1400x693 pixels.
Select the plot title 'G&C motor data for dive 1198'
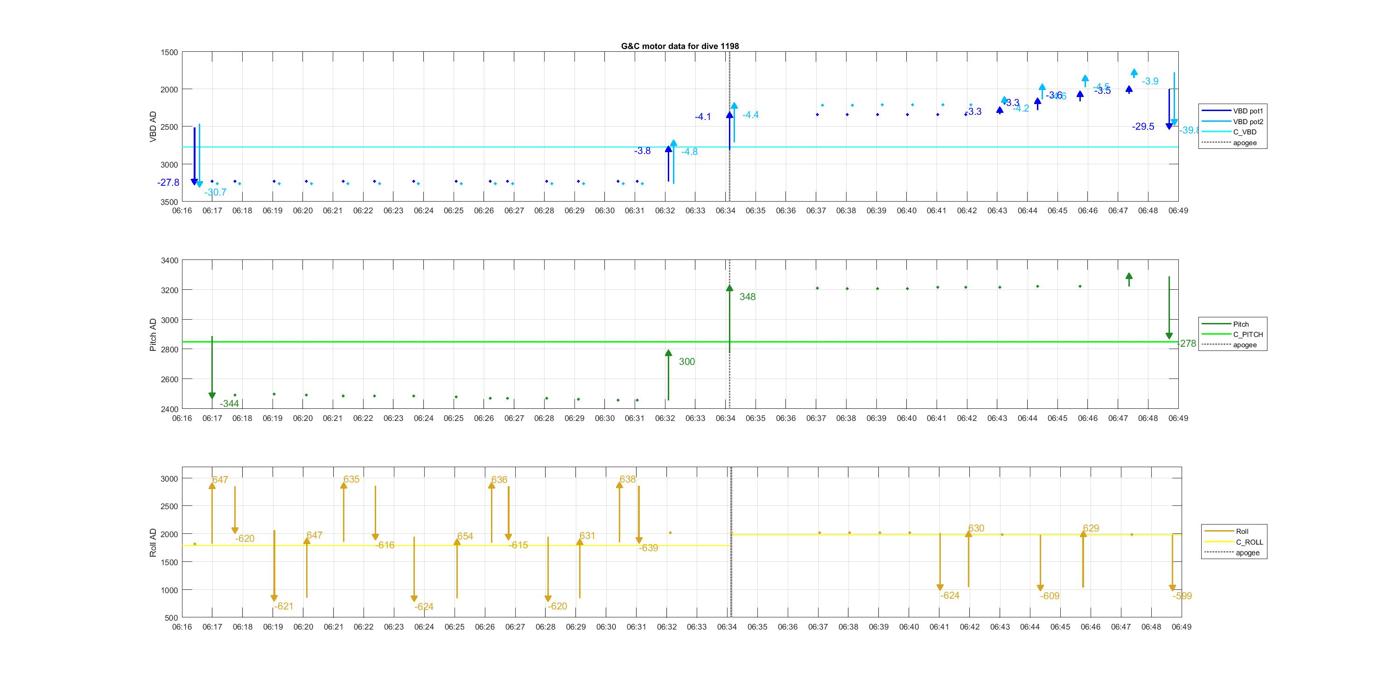coord(680,46)
